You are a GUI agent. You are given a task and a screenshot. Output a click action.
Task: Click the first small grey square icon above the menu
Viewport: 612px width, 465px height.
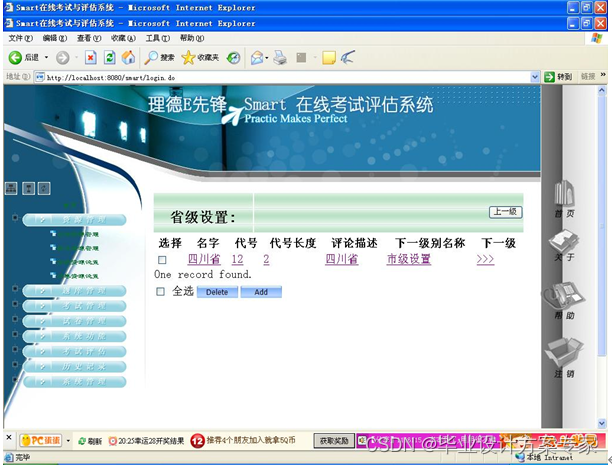(11, 188)
